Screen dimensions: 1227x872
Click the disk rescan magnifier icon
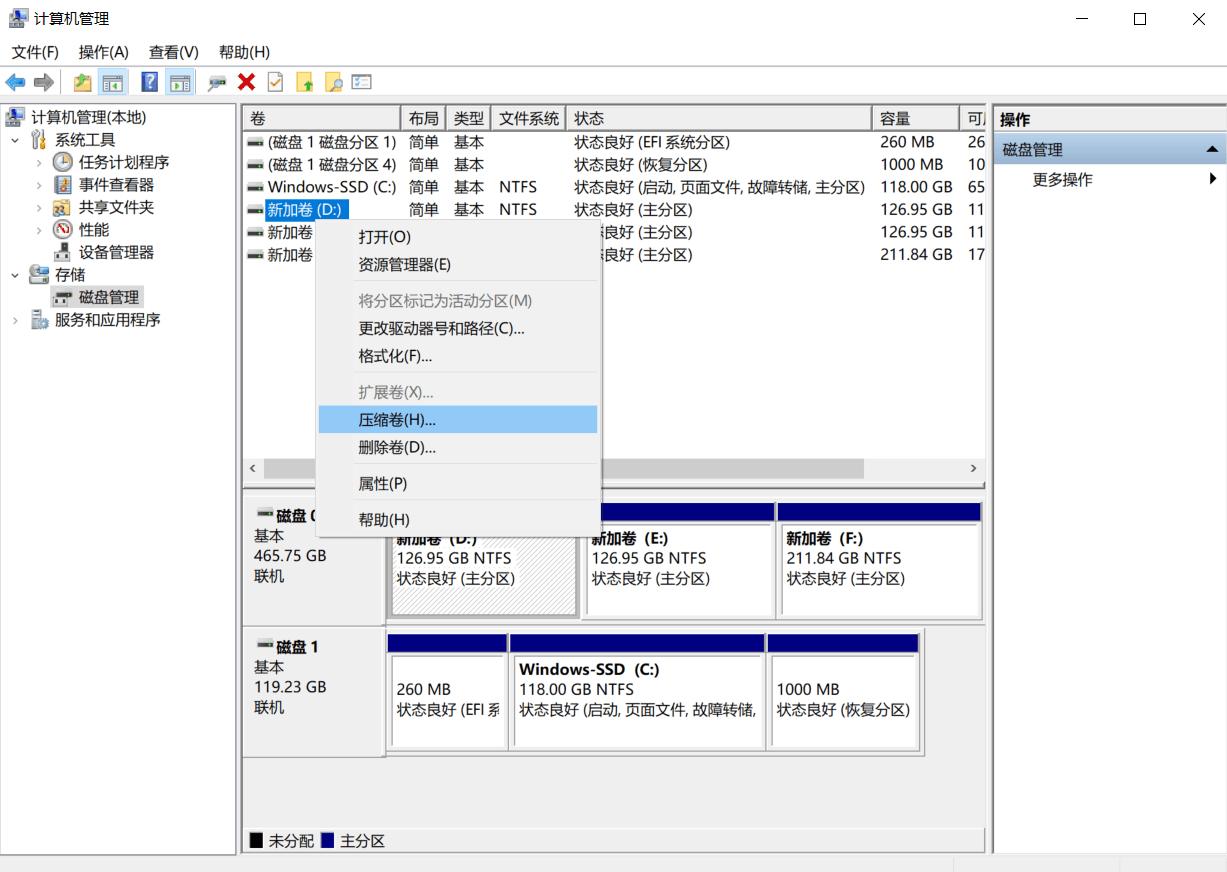tap(214, 82)
